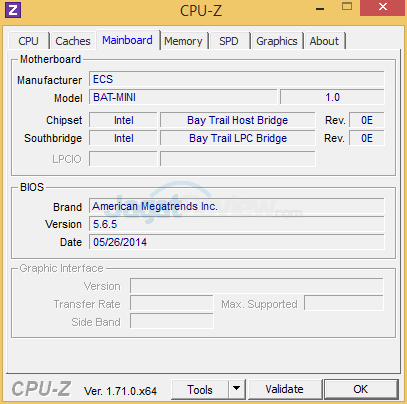Click the Chipset vendor Intel field
Screen dimensions: 407x404
pos(123,120)
